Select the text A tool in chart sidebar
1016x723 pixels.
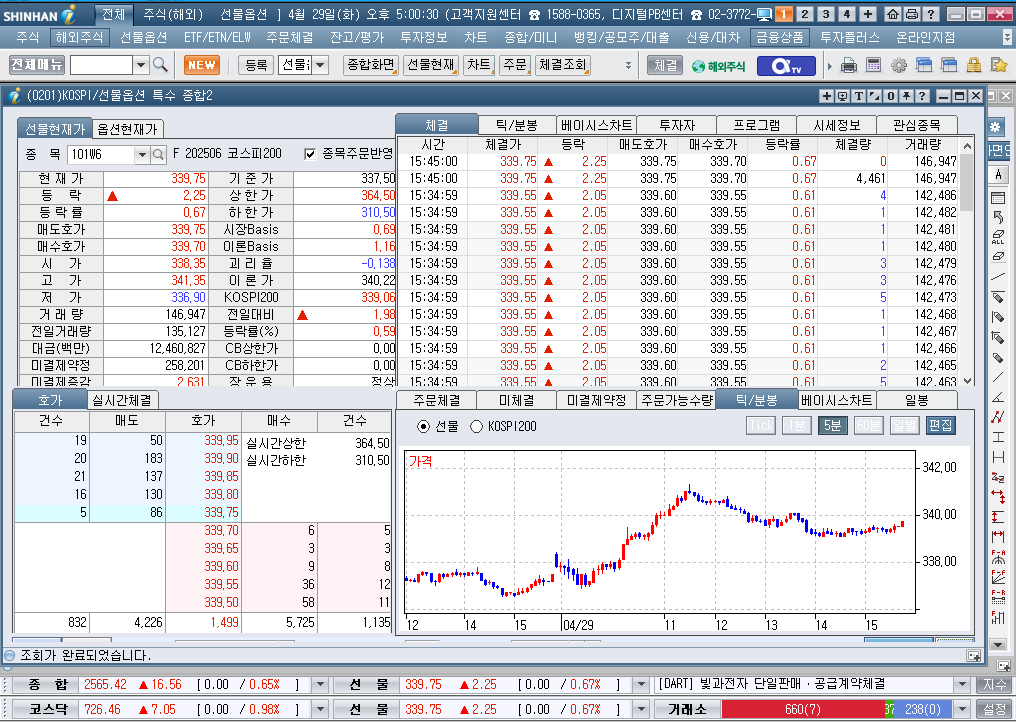tap(998, 175)
